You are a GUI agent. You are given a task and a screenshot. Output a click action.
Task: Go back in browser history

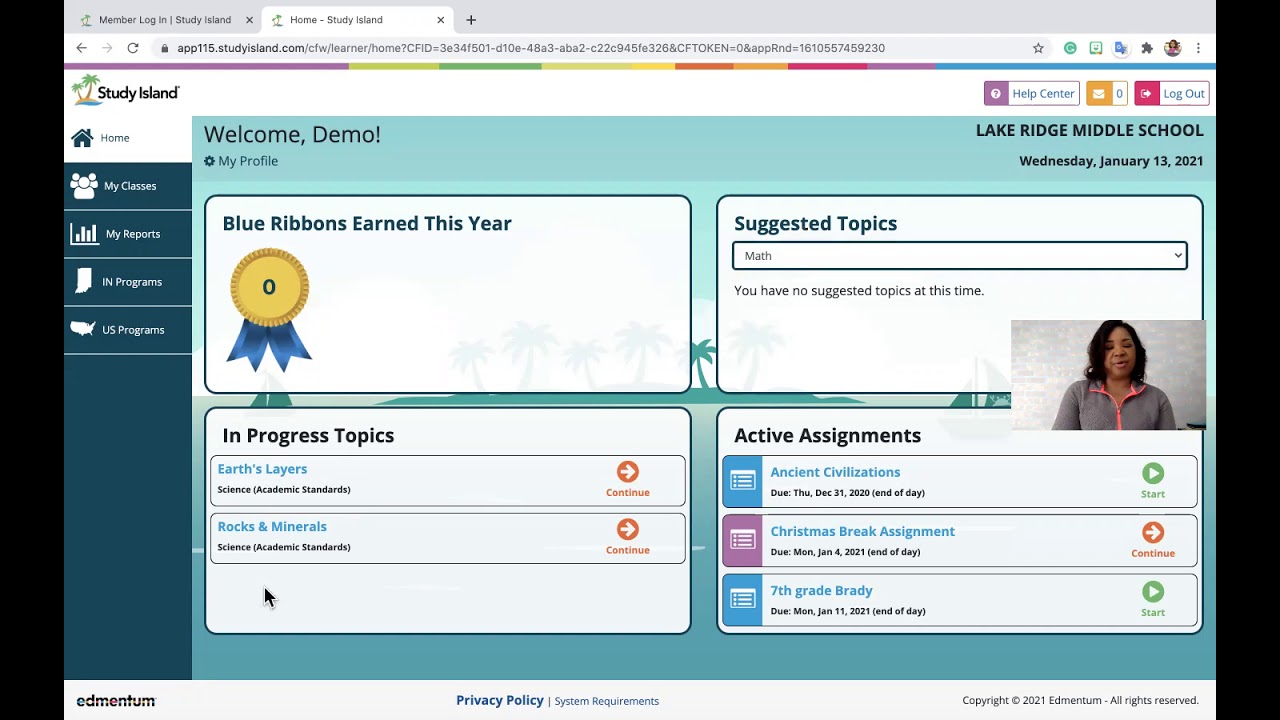(82, 48)
